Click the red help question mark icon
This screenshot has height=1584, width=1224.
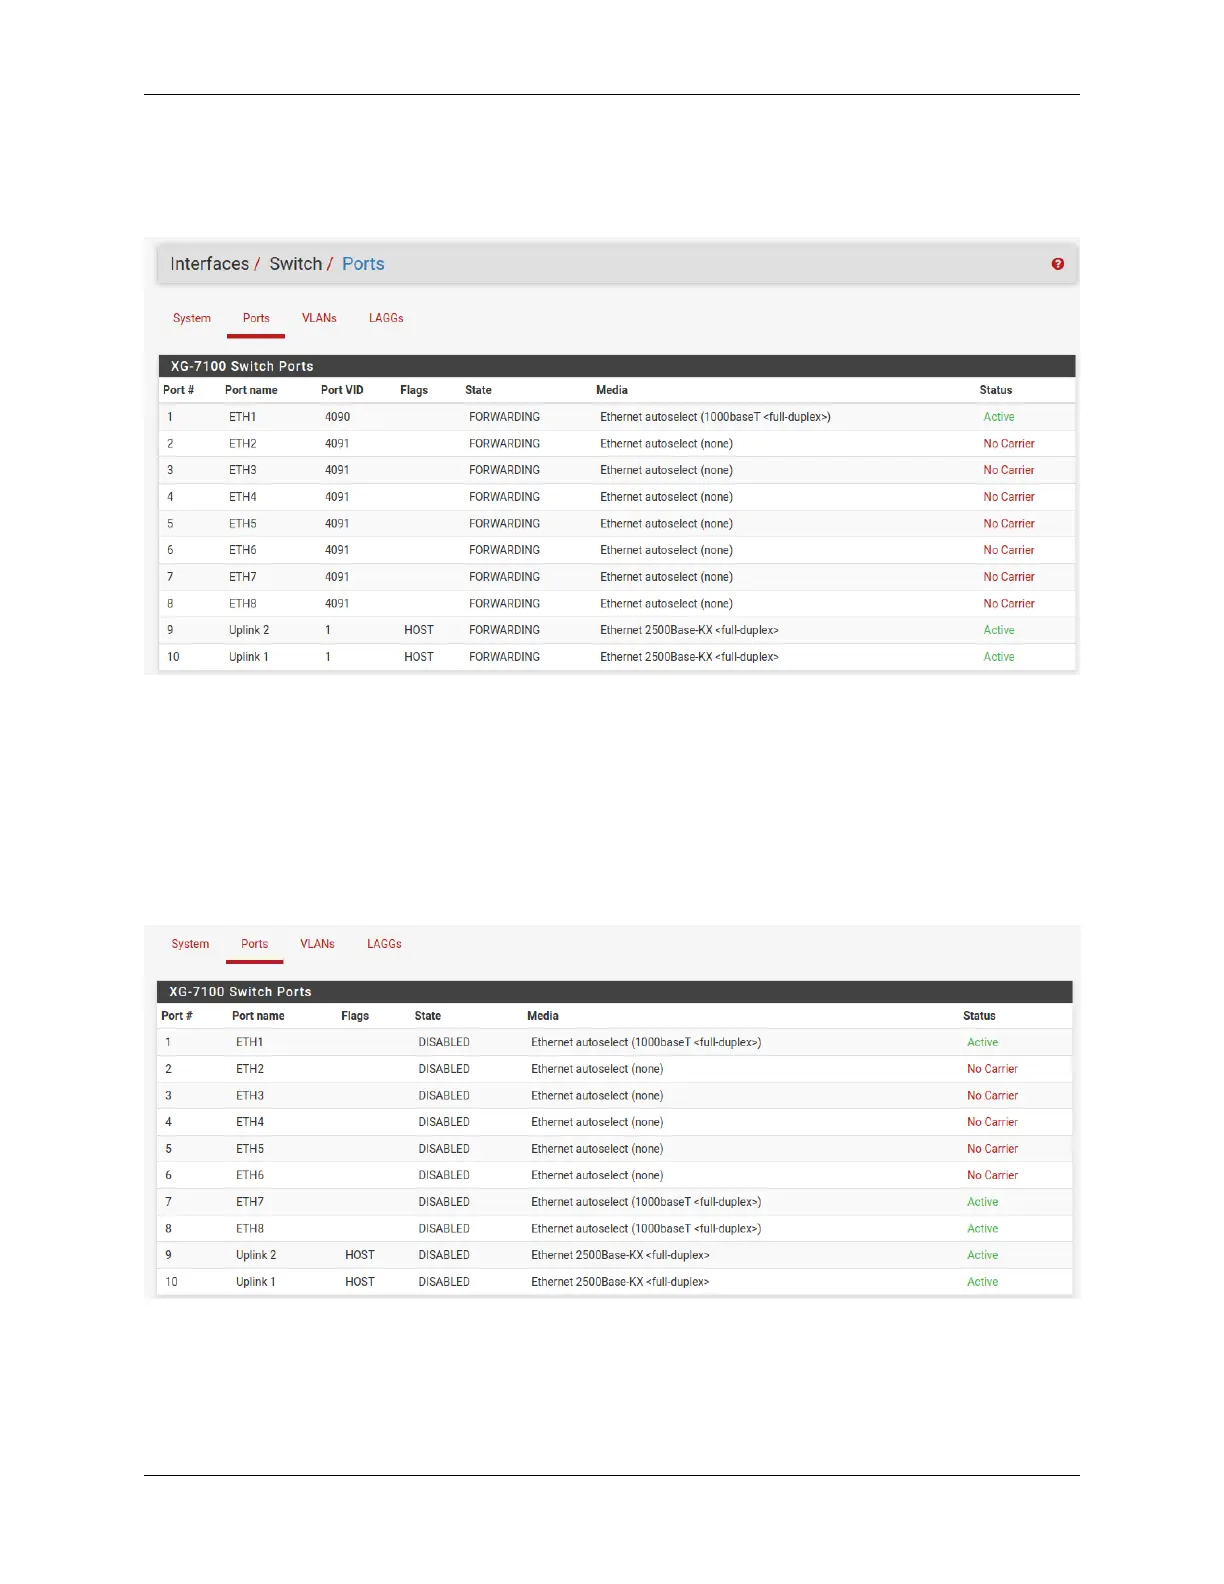pyautogui.click(x=1057, y=264)
